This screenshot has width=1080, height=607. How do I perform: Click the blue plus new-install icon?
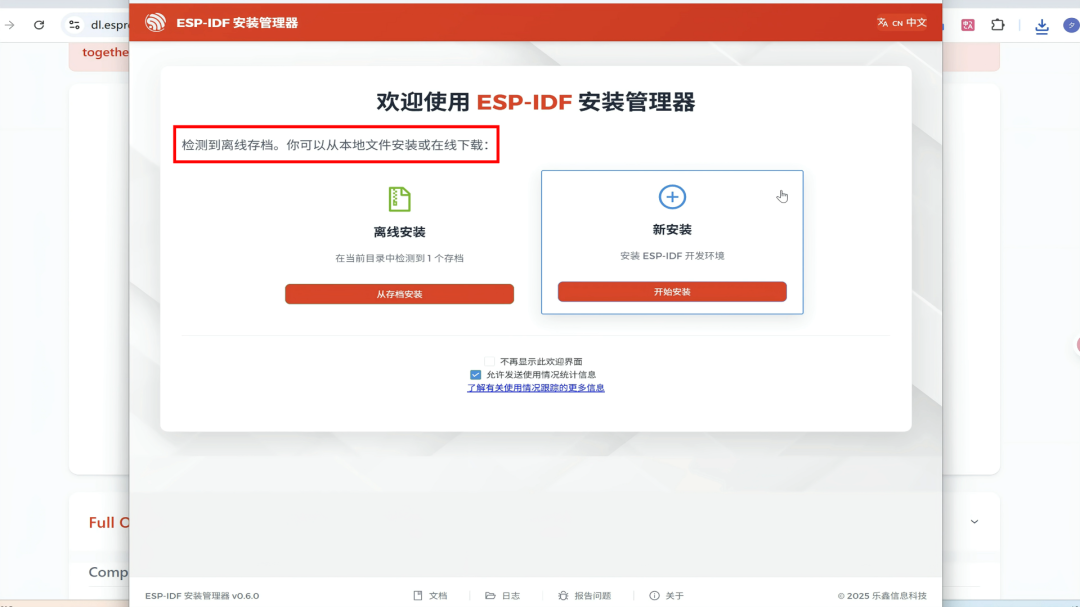(x=672, y=197)
